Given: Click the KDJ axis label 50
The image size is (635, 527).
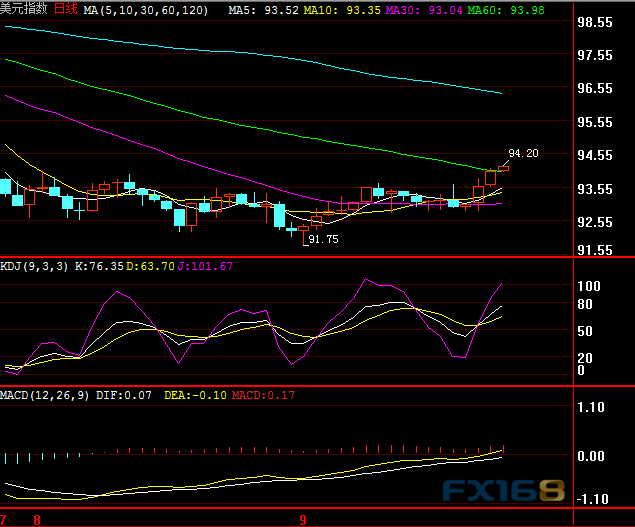Looking at the screenshot, I should (x=585, y=331).
